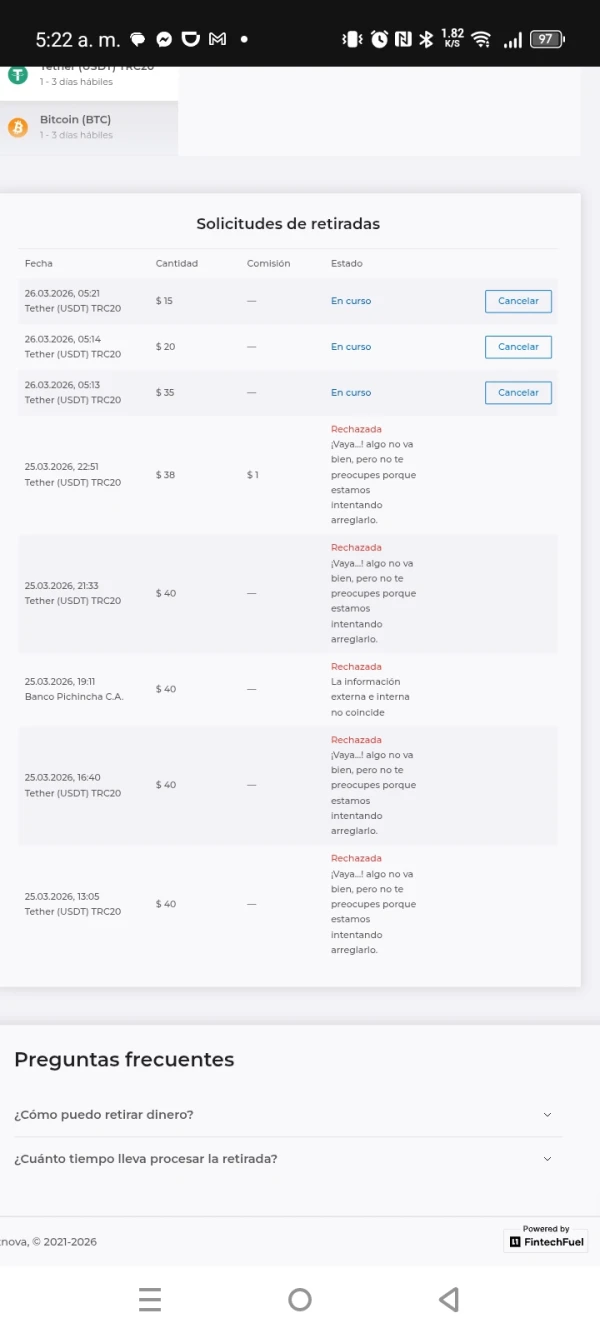Select the Bitcoin (BTC) option label
This screenshot has height=1333, width=600.
point(75,120)
